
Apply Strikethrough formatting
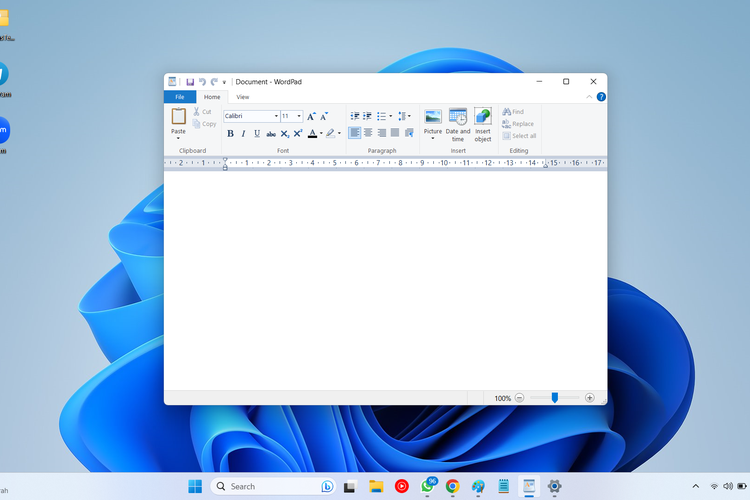coord(271,133)
